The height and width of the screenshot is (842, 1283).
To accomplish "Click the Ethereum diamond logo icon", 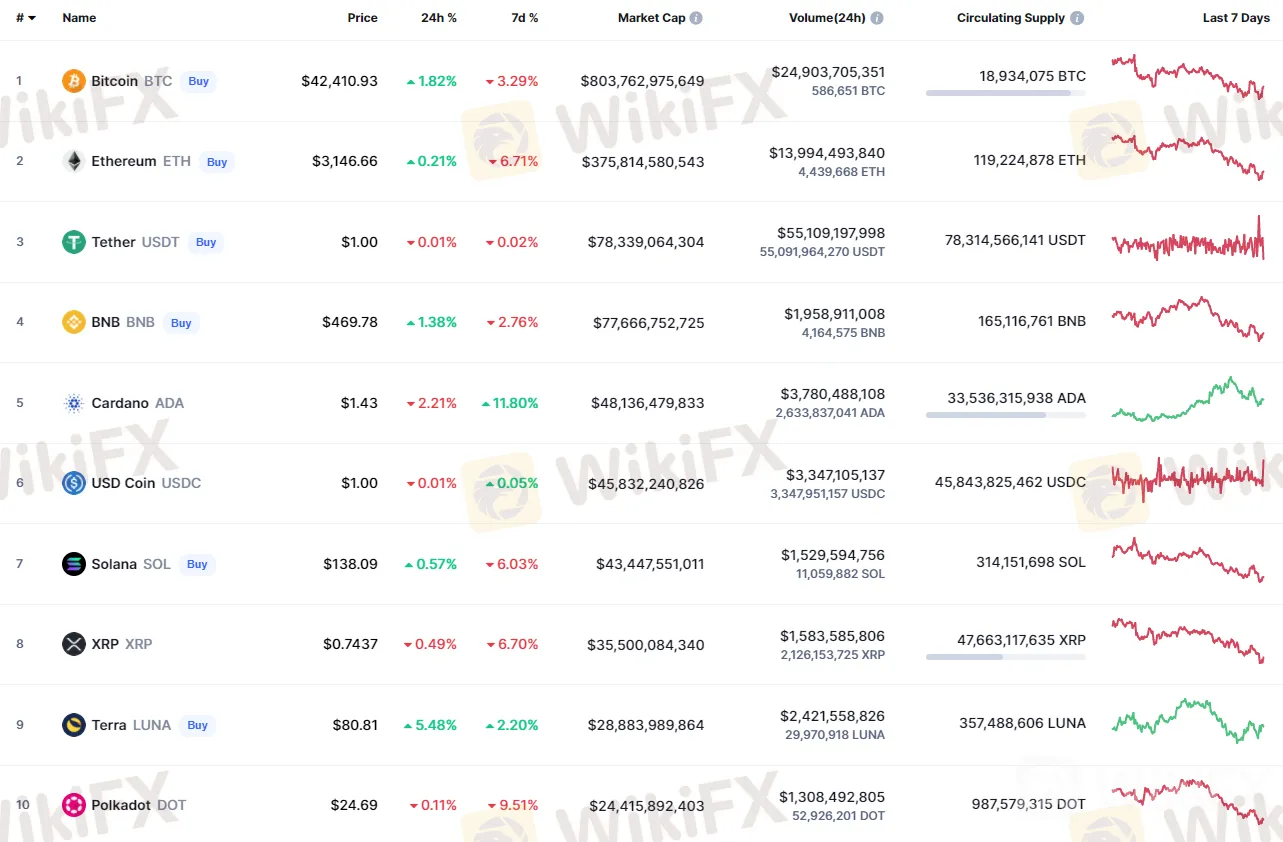I will tap(74, 161).
